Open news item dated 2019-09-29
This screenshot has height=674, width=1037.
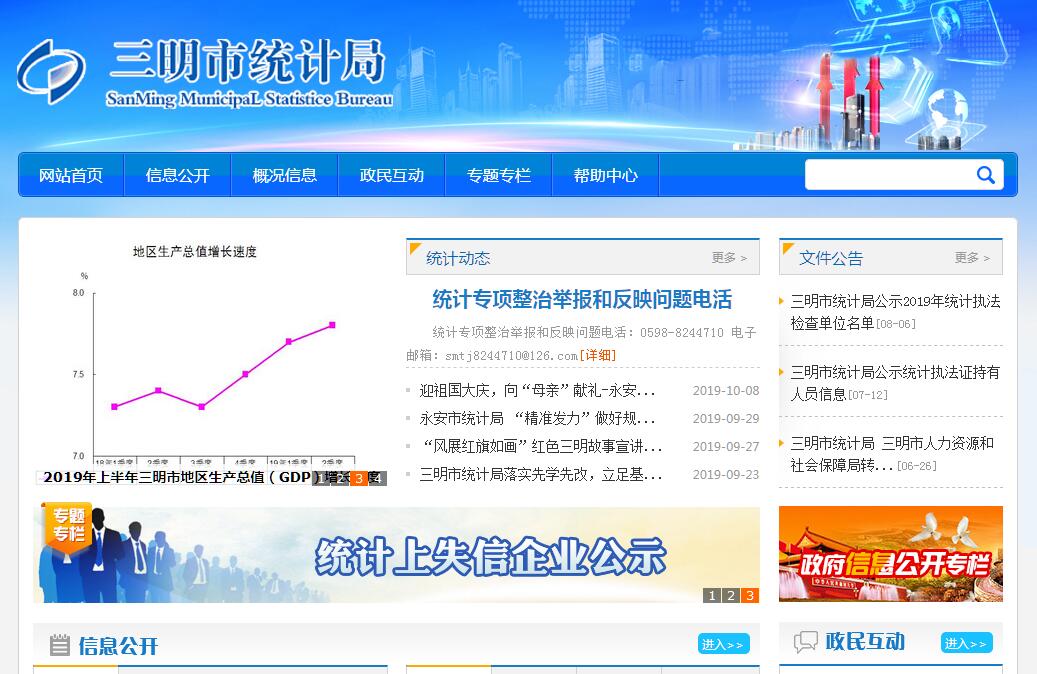tap(538, 419)
